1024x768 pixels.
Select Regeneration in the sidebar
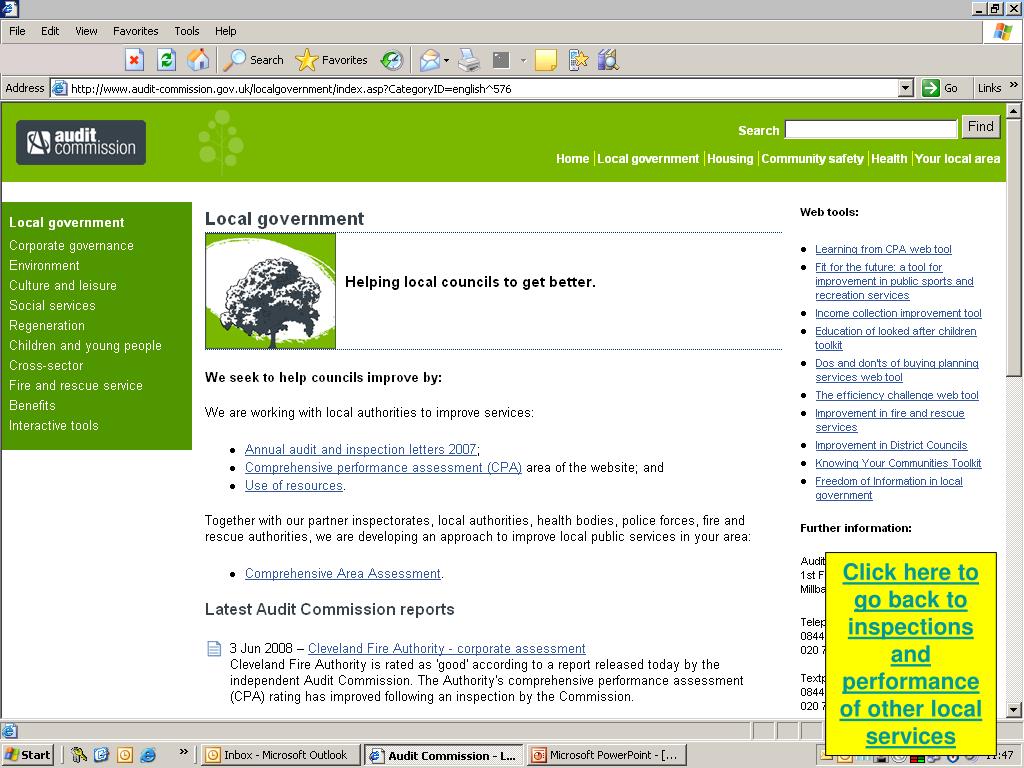pyautogui.click(x=46, y=325)
